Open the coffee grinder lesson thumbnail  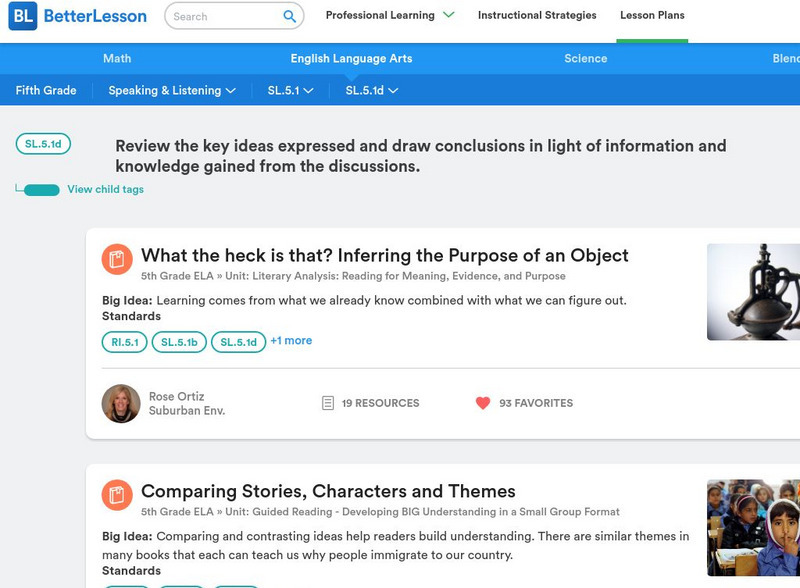click(x=753, y=292)
